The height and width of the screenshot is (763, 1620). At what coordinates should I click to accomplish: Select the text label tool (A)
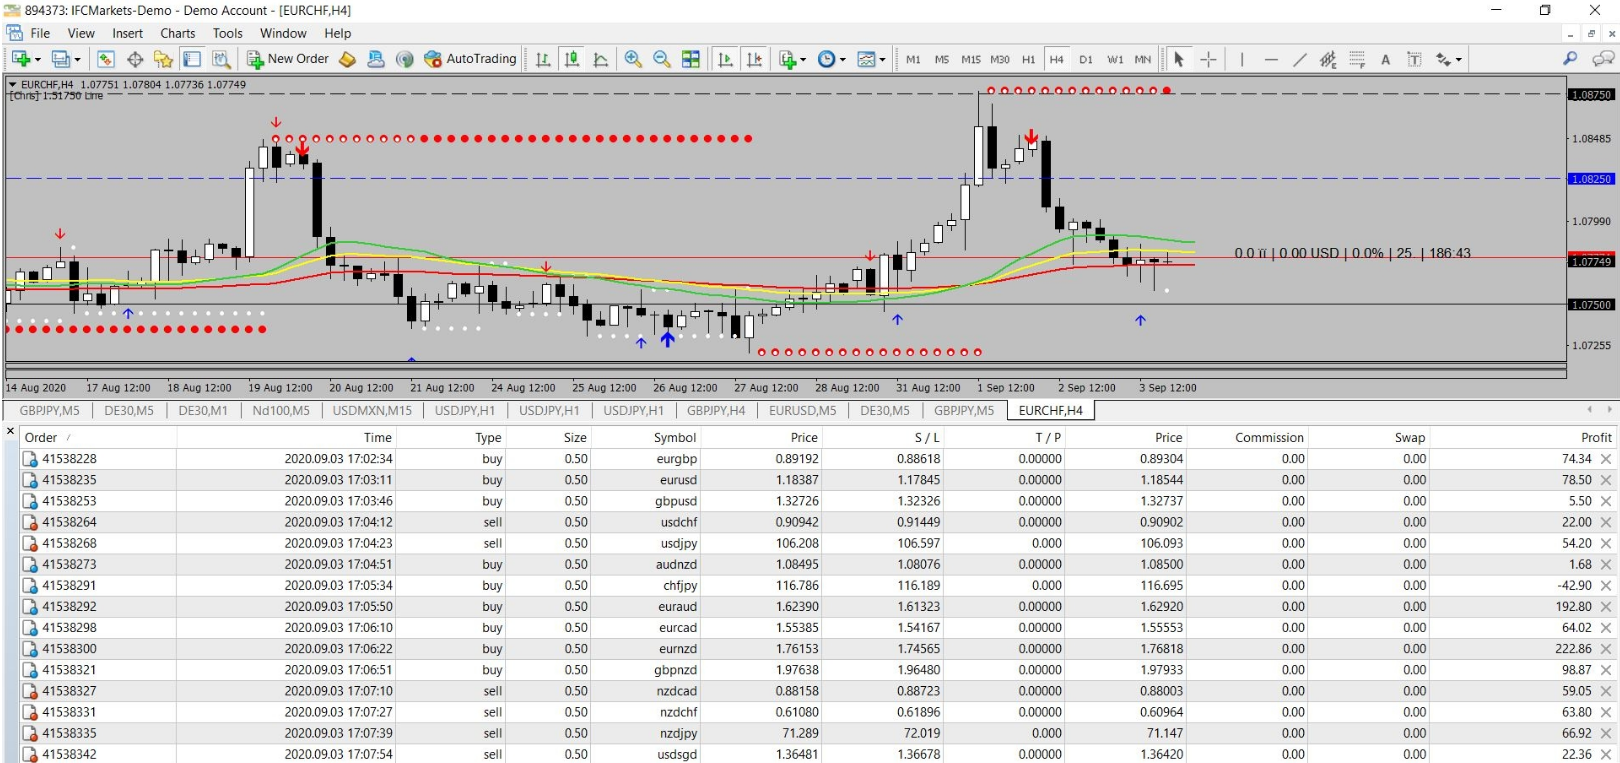(1385, 59)
